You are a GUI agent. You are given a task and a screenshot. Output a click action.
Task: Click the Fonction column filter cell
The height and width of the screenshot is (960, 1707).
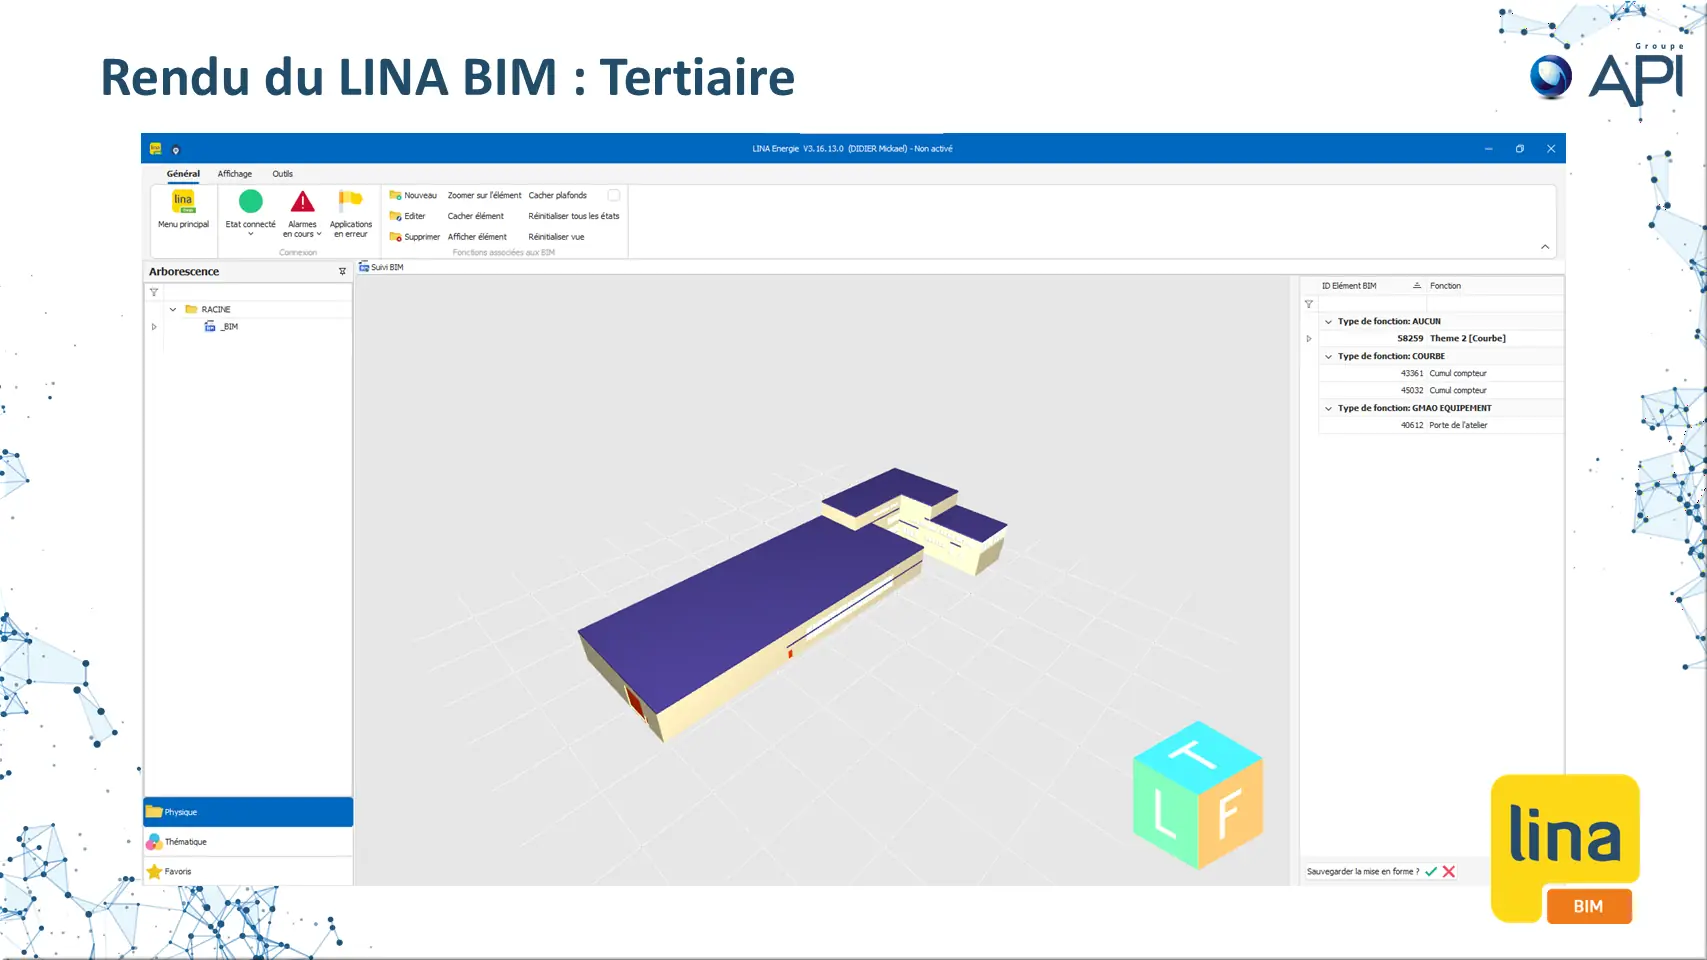1493,304
